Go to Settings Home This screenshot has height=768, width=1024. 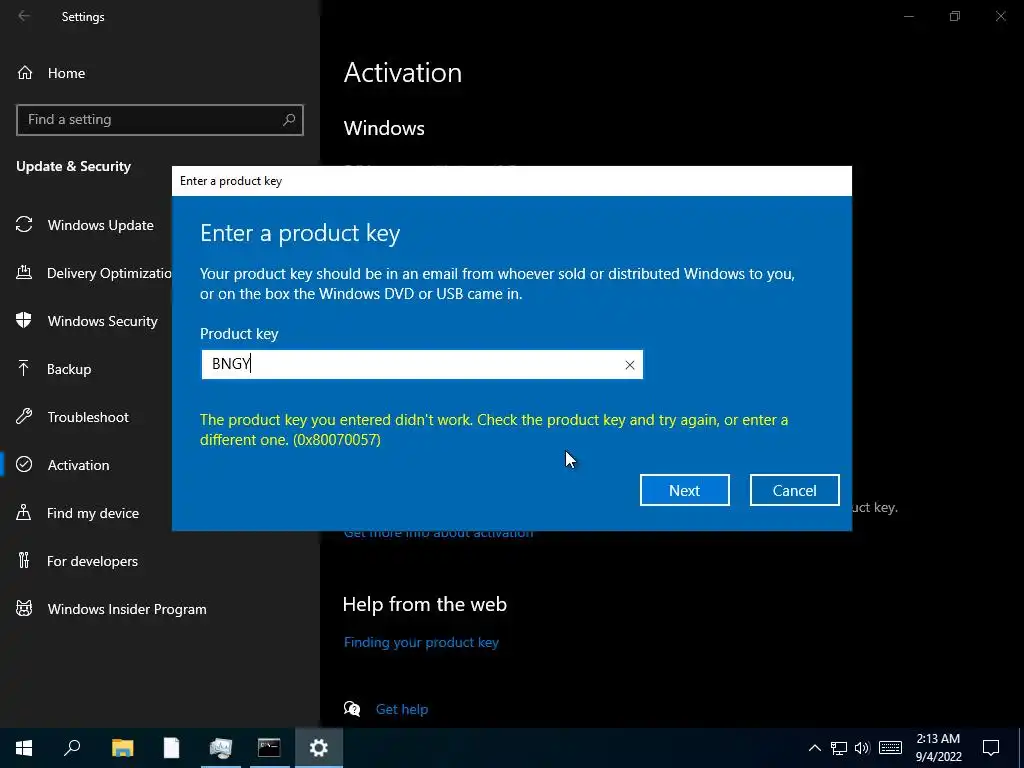coord(66,73)
